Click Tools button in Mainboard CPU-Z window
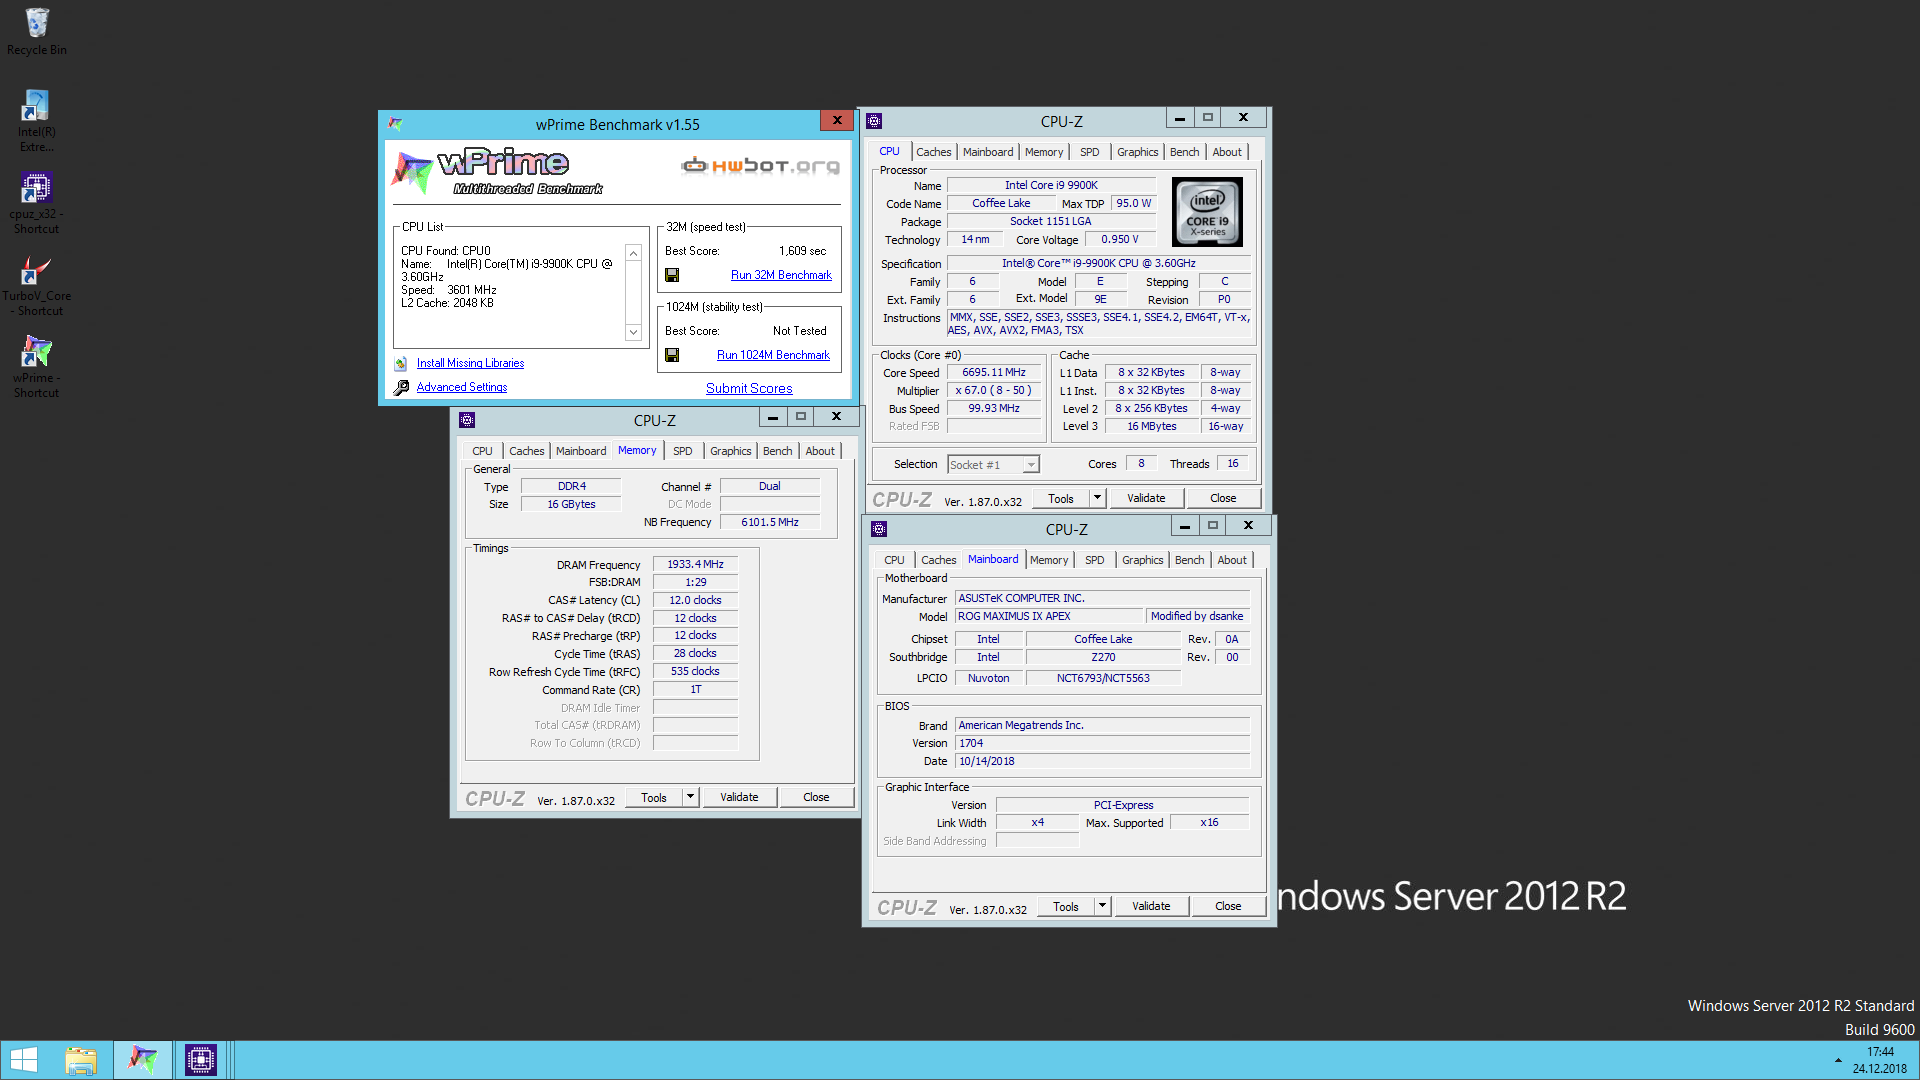The width and height of the screenshot is (1920, 1080). coord(1066,906)
